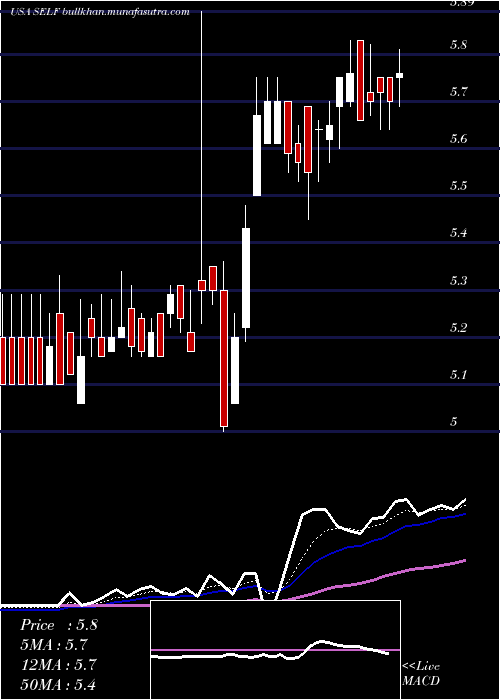Click the 'USA SELF bullkhan.munafasutra.com' title text

100,12
